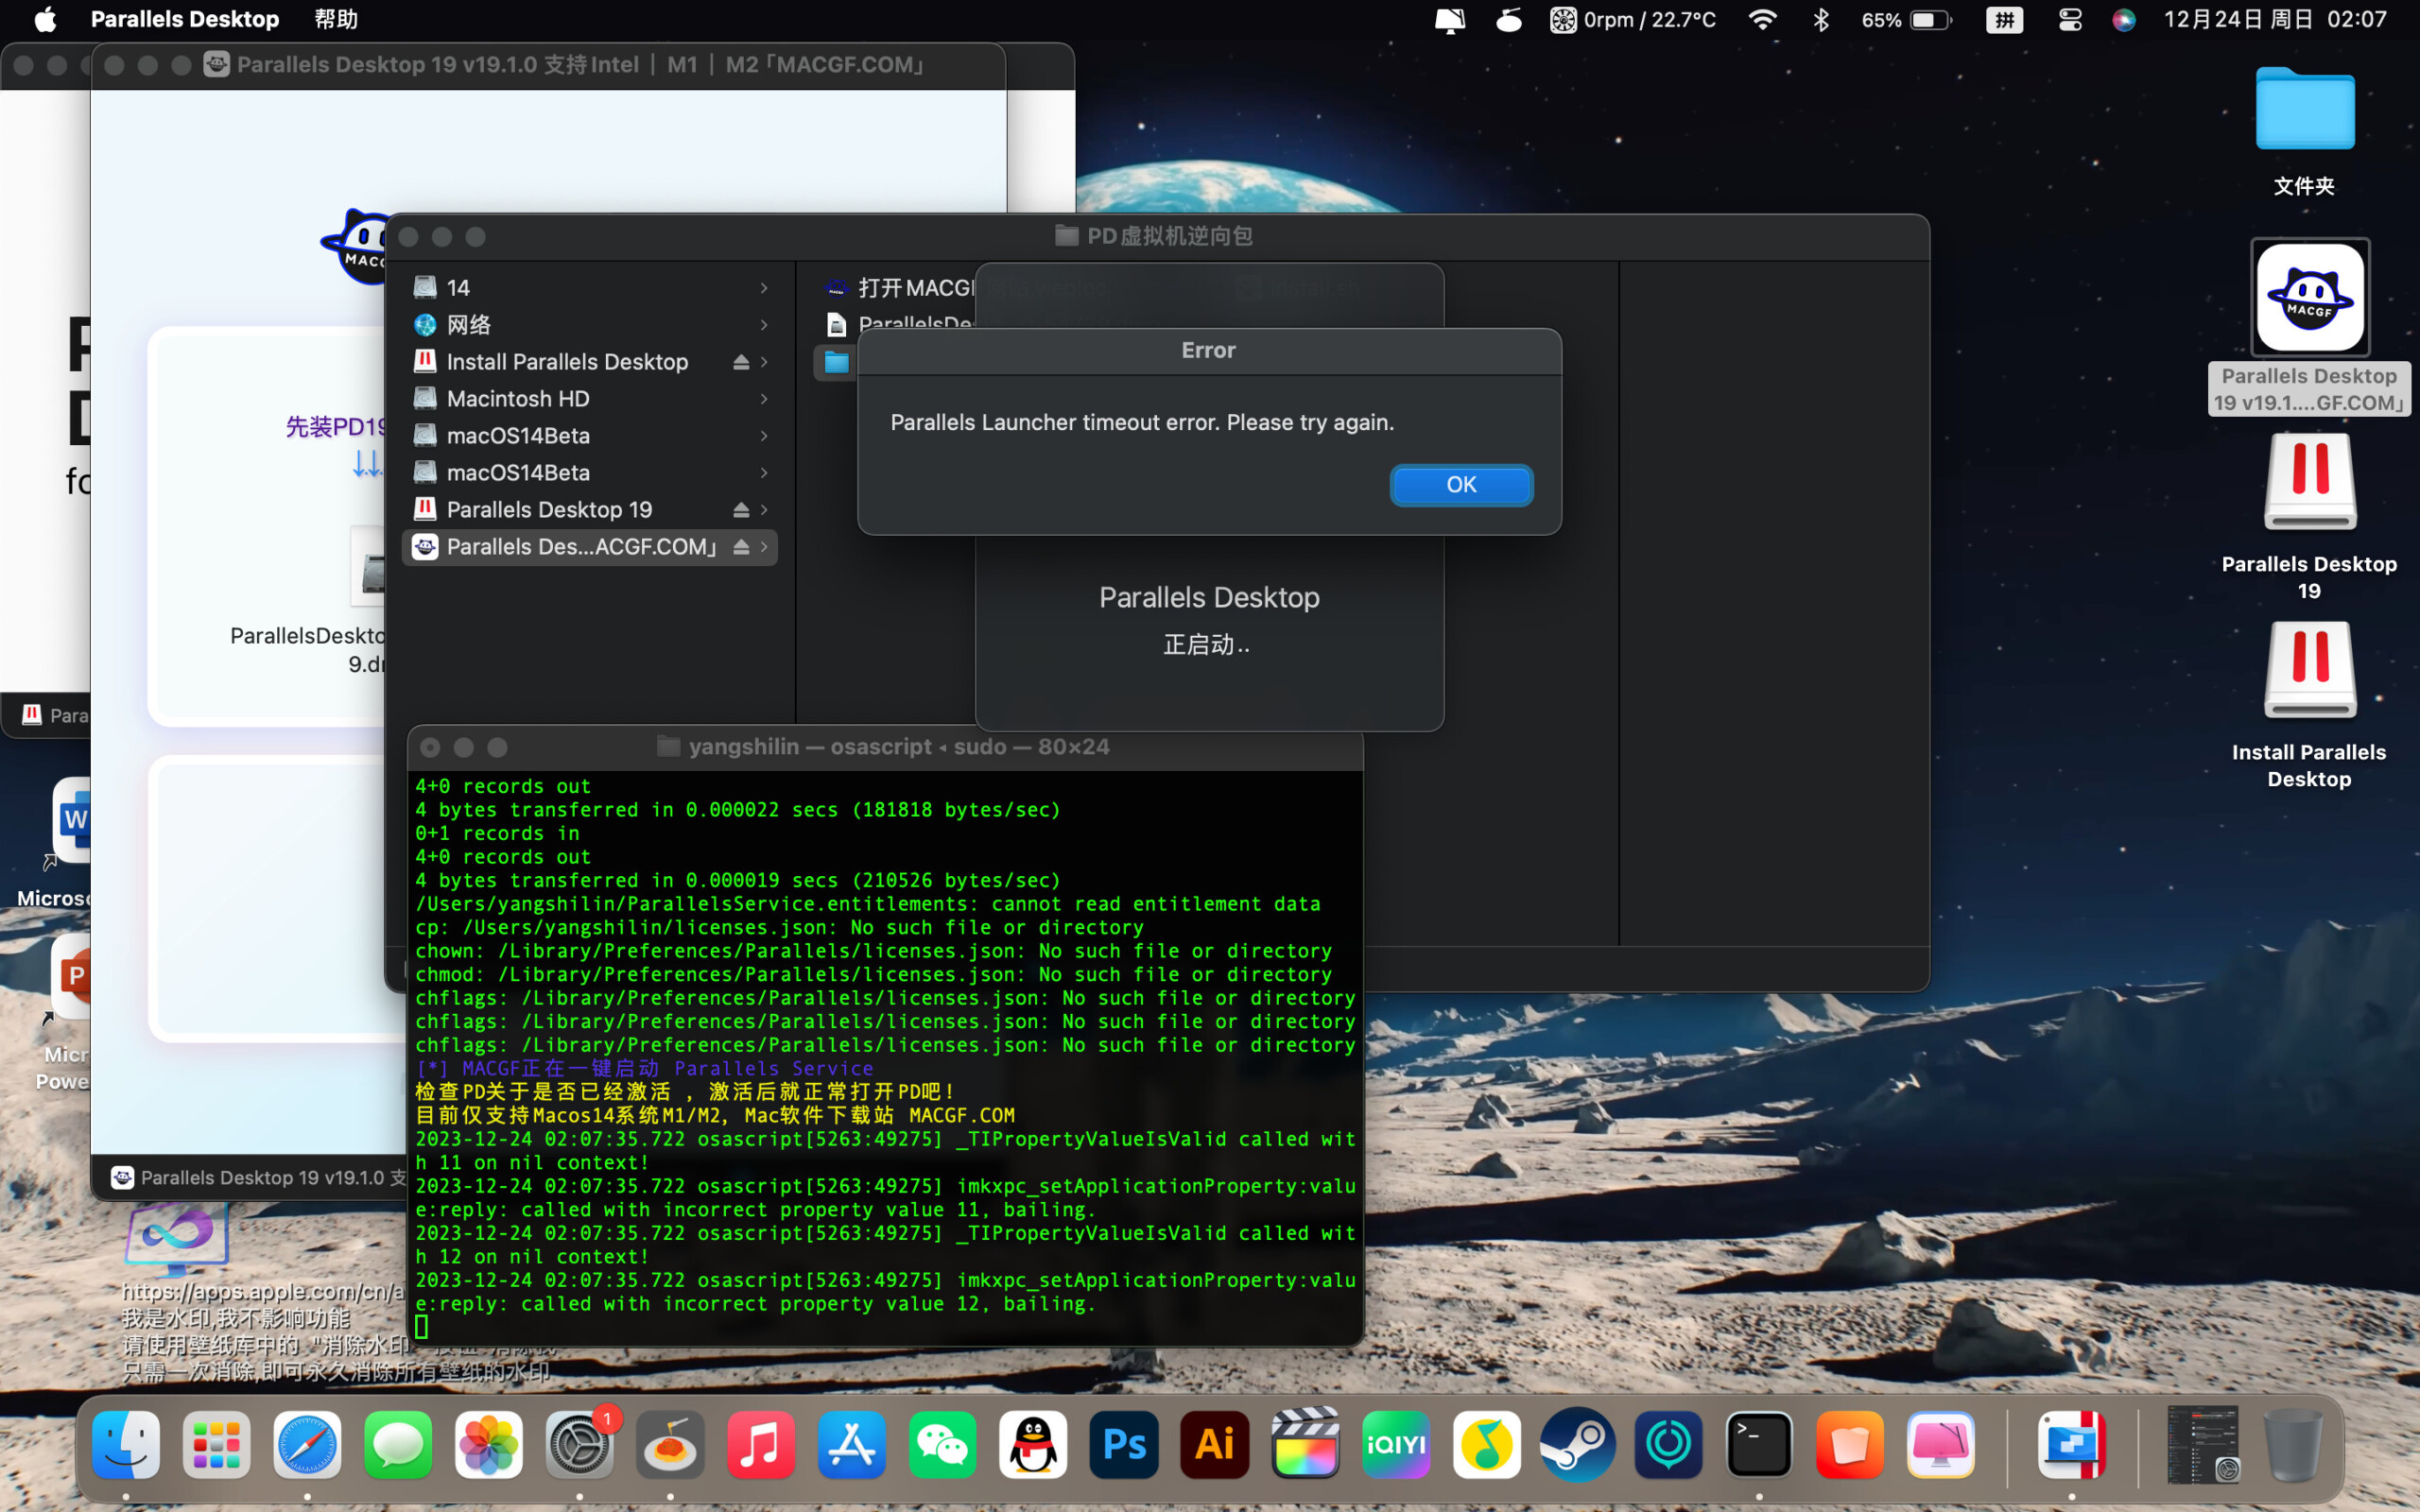Open the Parallels Desktop app menu

click(185, 19)
